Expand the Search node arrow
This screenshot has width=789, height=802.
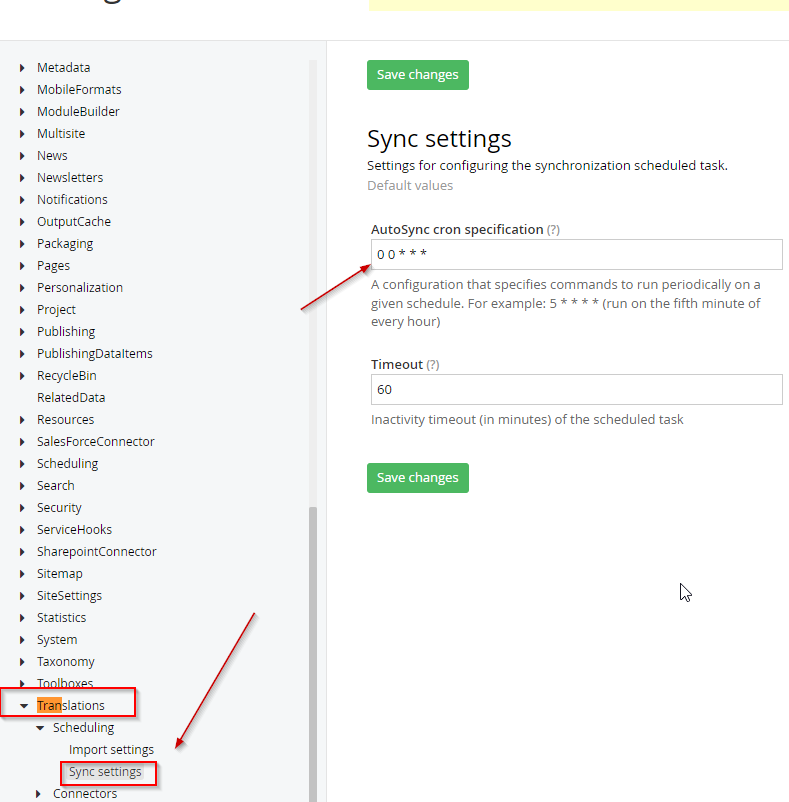click(22, 485)
